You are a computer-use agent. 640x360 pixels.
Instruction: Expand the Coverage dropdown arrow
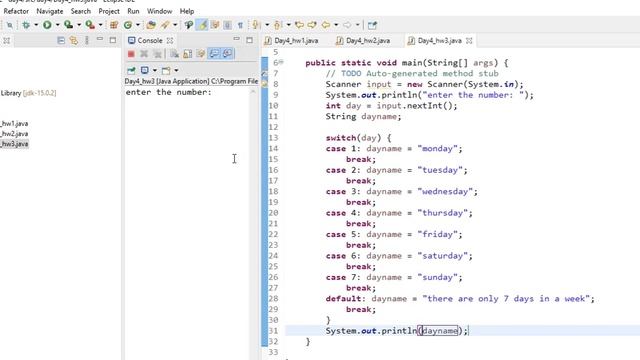tap(79, 25)
